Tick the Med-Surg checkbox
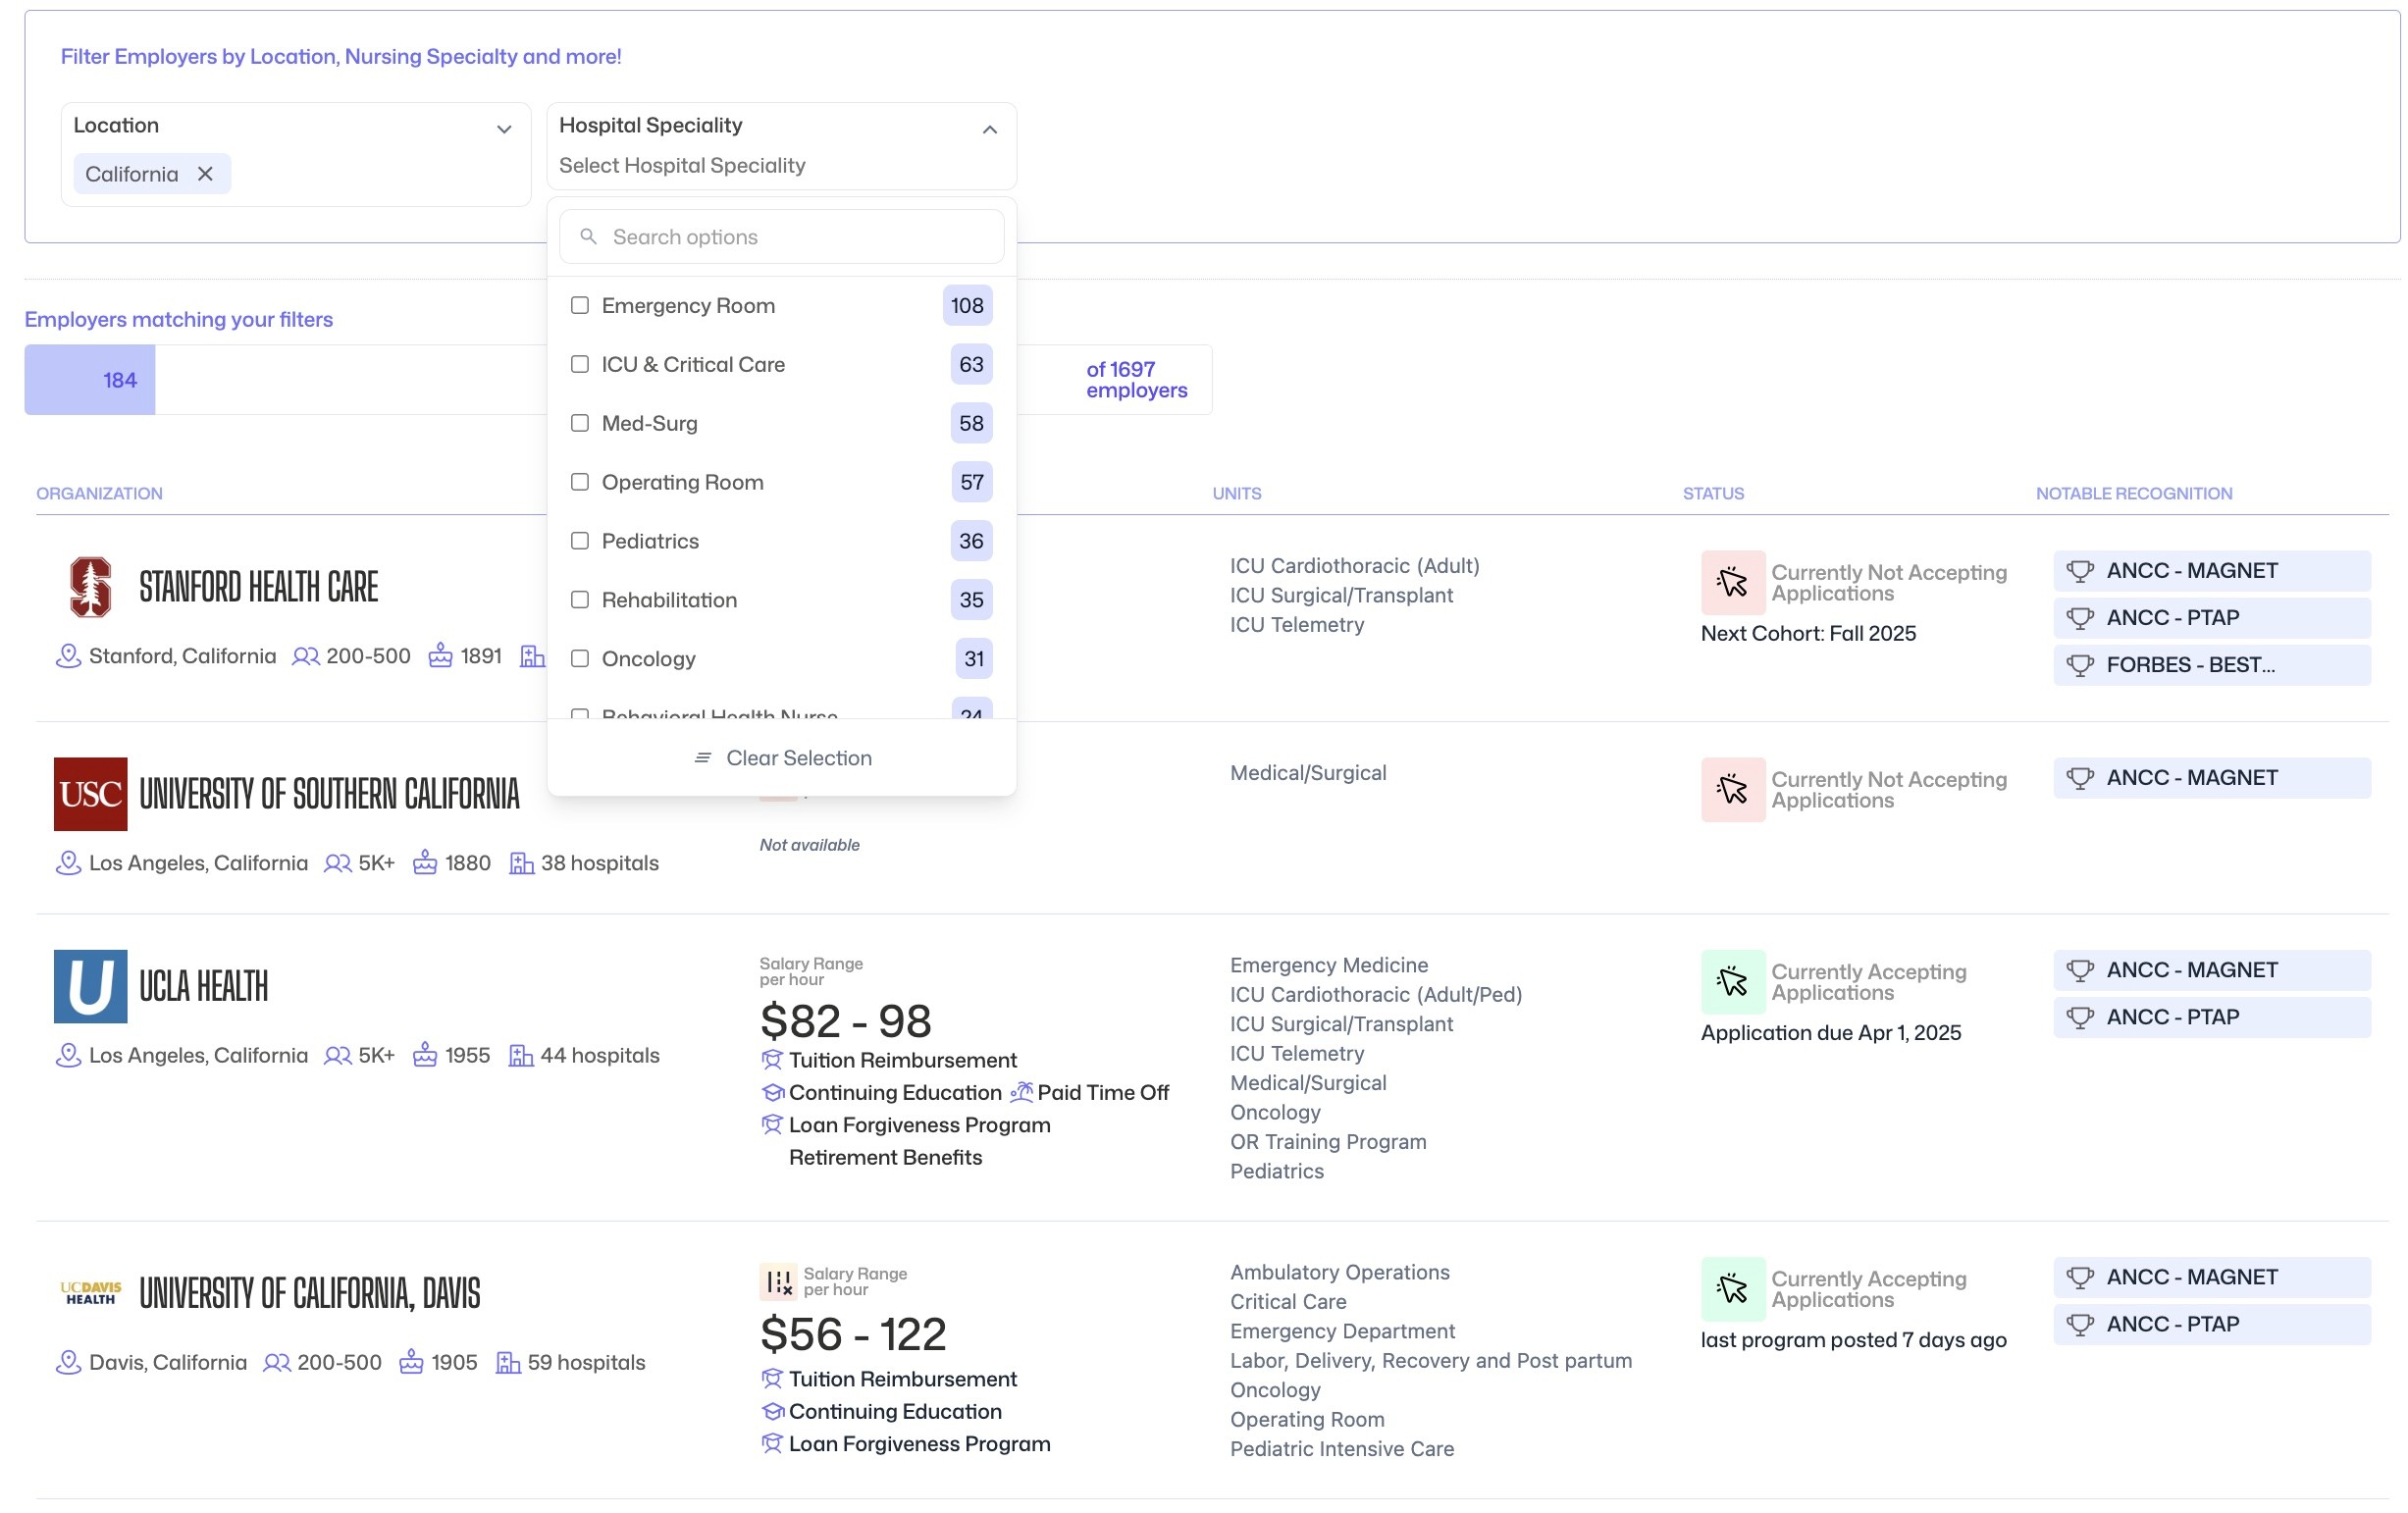The height and width of the screenshot is (1513, 2408). point(580,423)
